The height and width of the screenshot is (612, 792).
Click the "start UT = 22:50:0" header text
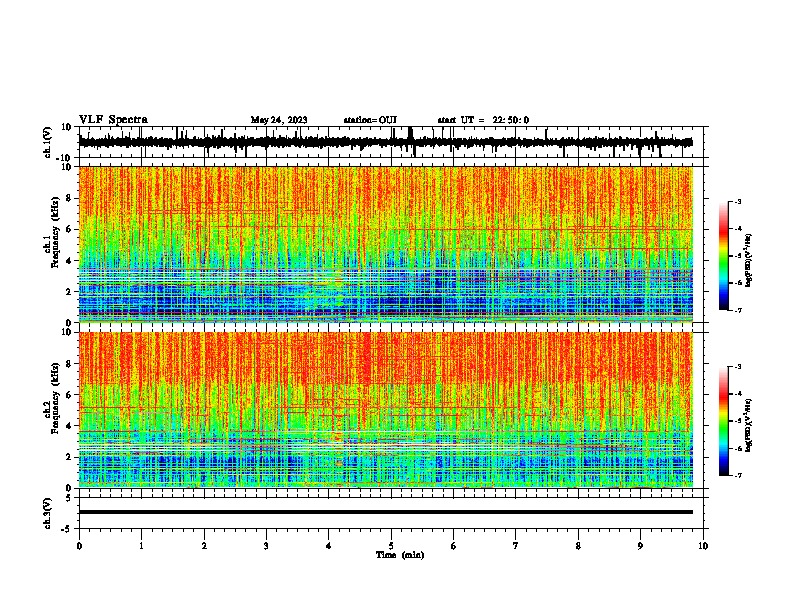pos(483,120)
